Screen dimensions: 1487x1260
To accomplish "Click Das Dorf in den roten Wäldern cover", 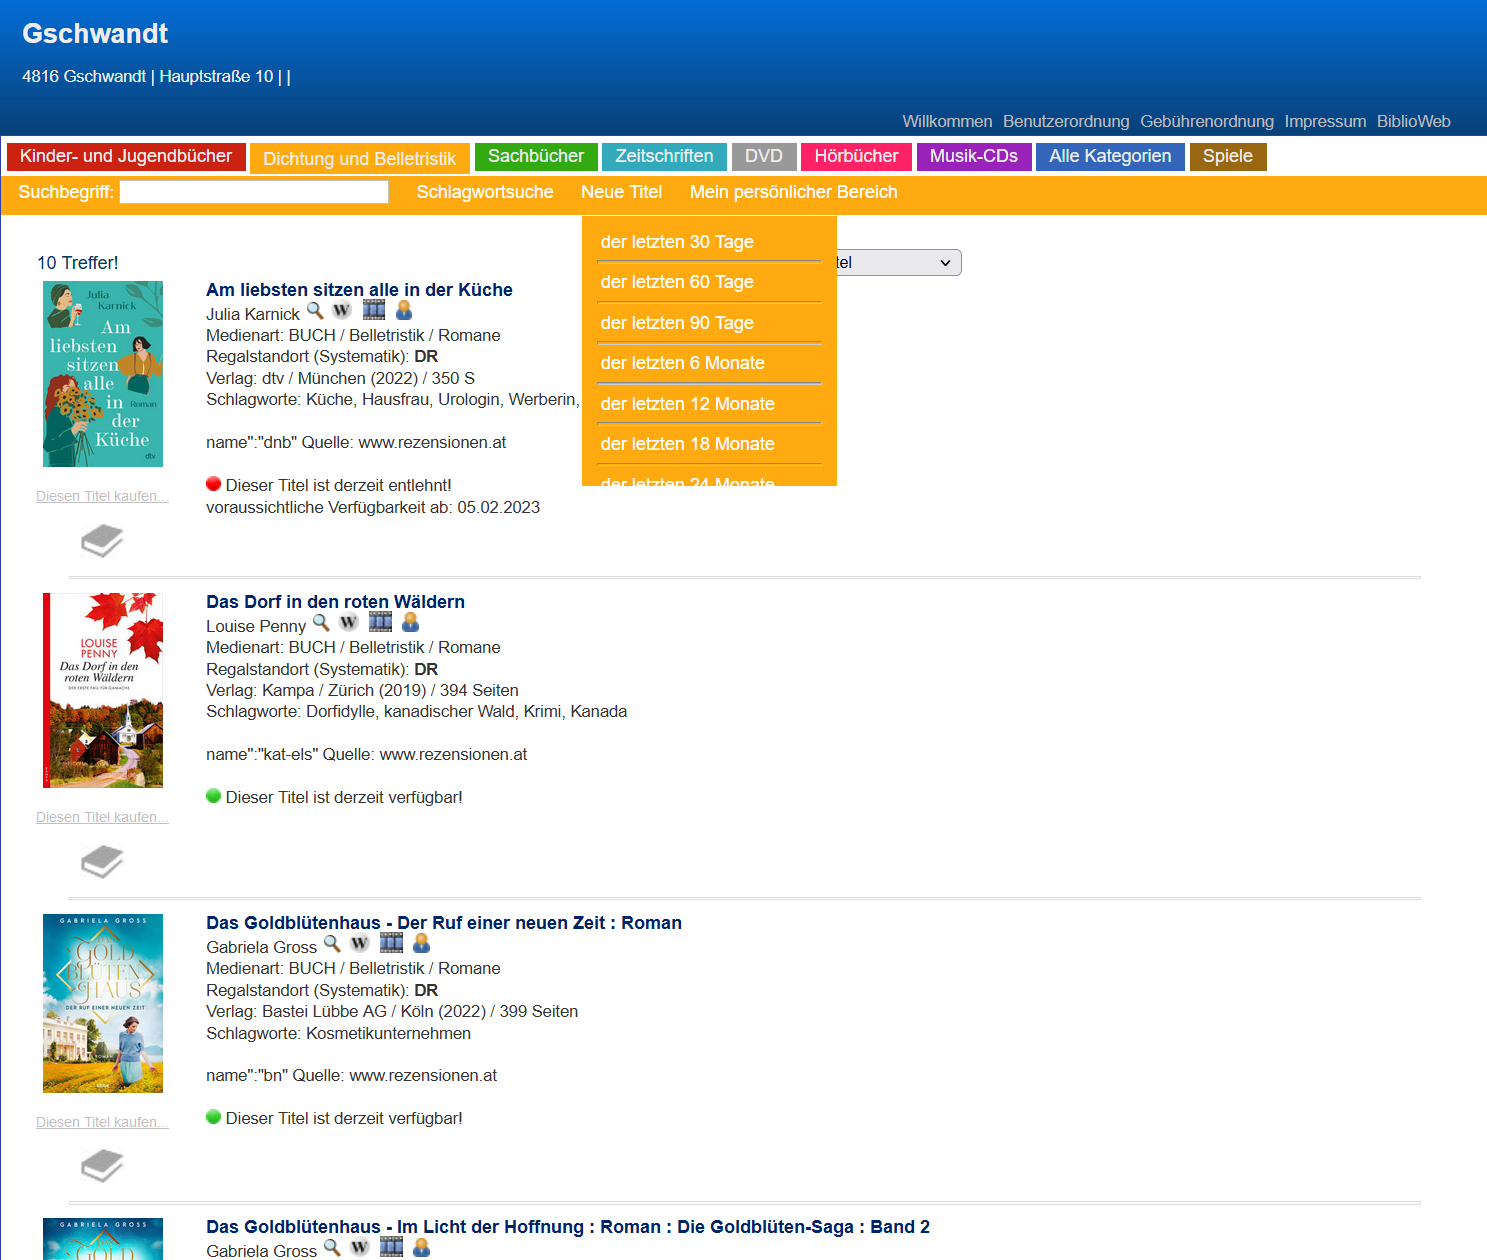I will [103, 690].
